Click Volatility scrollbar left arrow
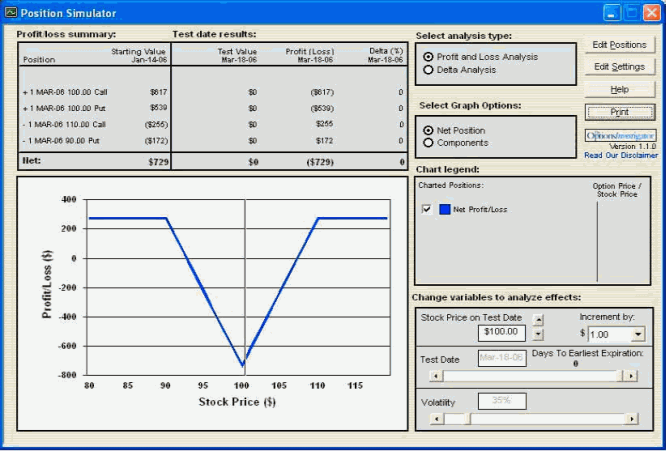Screen dimensions: 666x451 click(433, 418)
